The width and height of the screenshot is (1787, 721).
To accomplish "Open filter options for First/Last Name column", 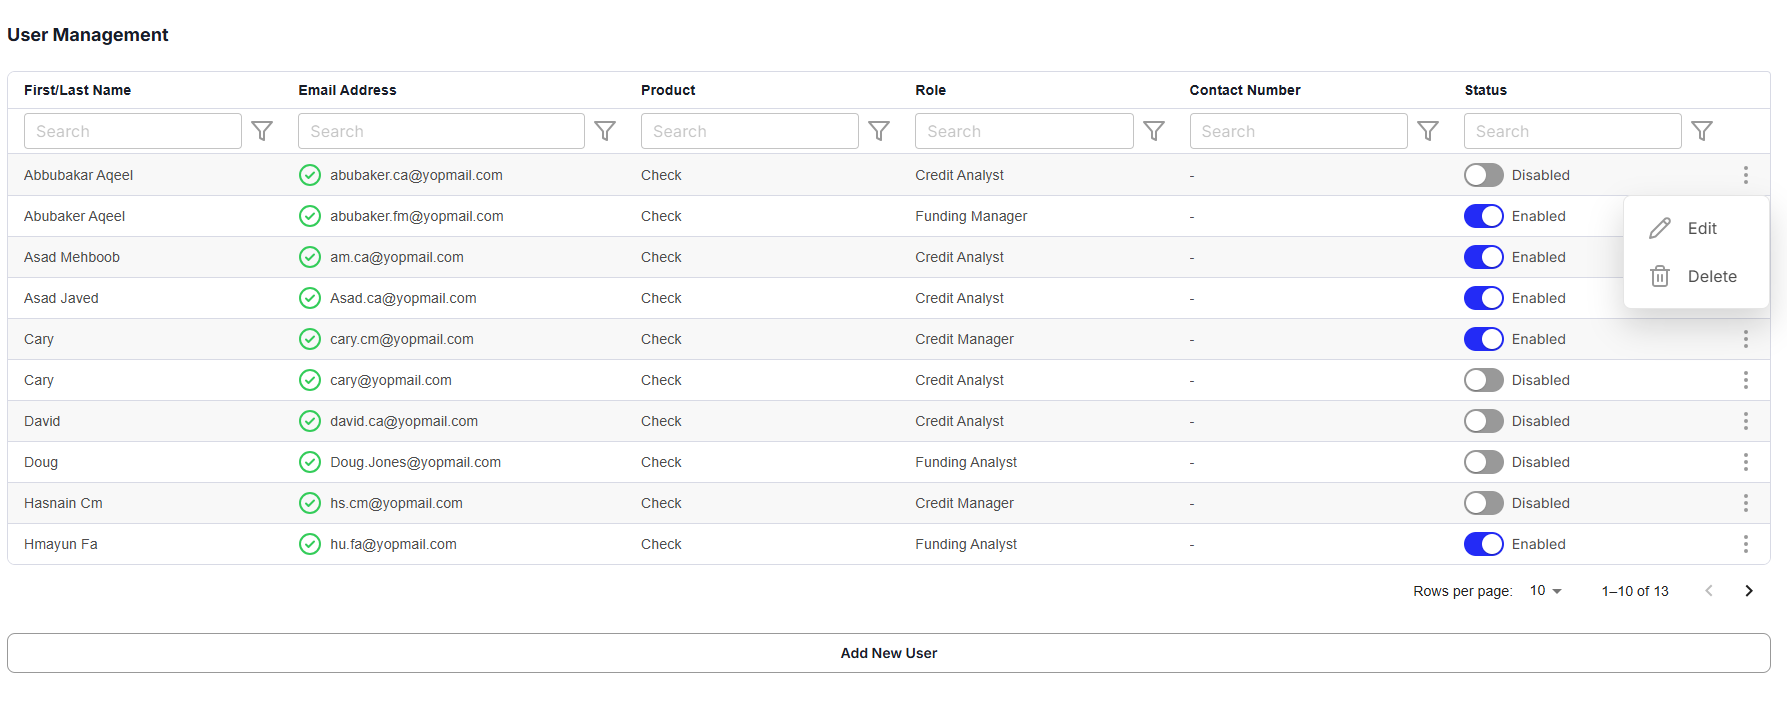I will pyautogui.click(x=262, y=131).
